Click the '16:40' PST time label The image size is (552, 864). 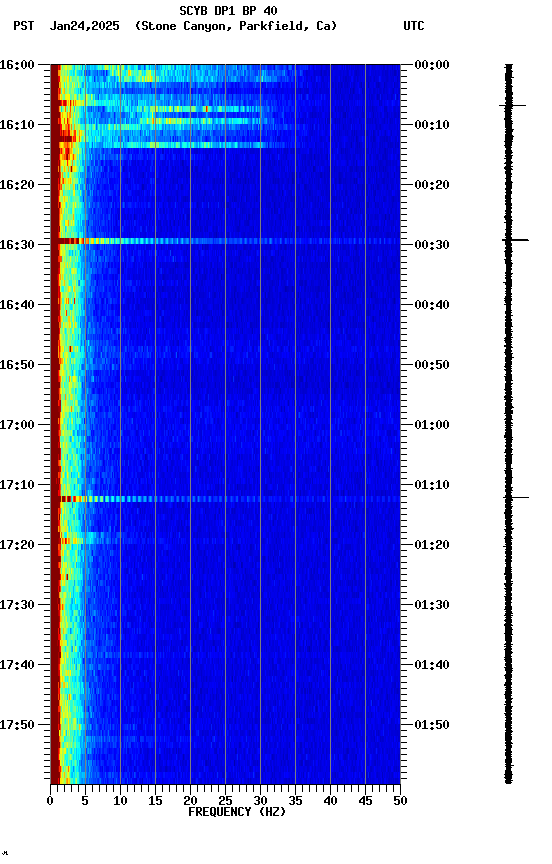pos(17,305)
